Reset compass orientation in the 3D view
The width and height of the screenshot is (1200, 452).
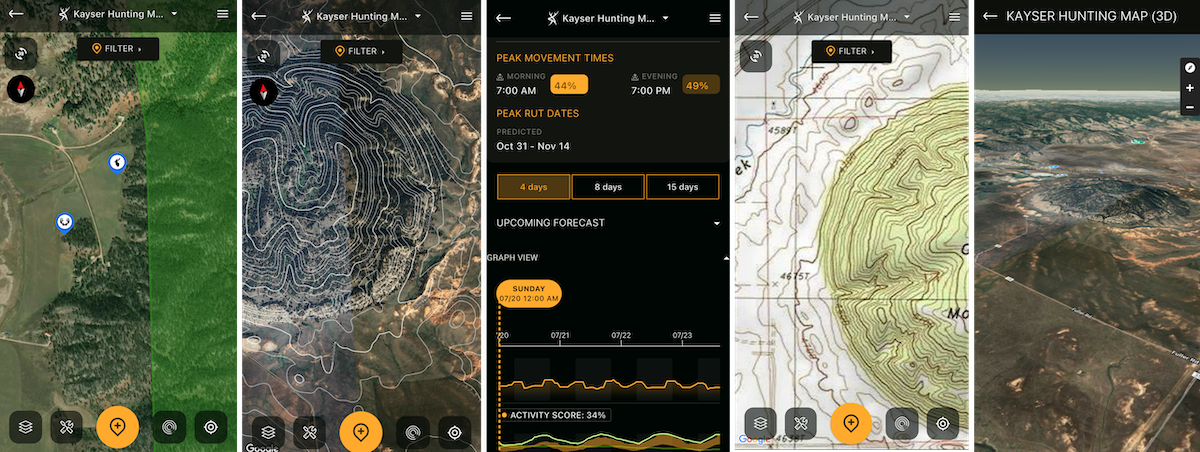click(x=1190, y=67)
